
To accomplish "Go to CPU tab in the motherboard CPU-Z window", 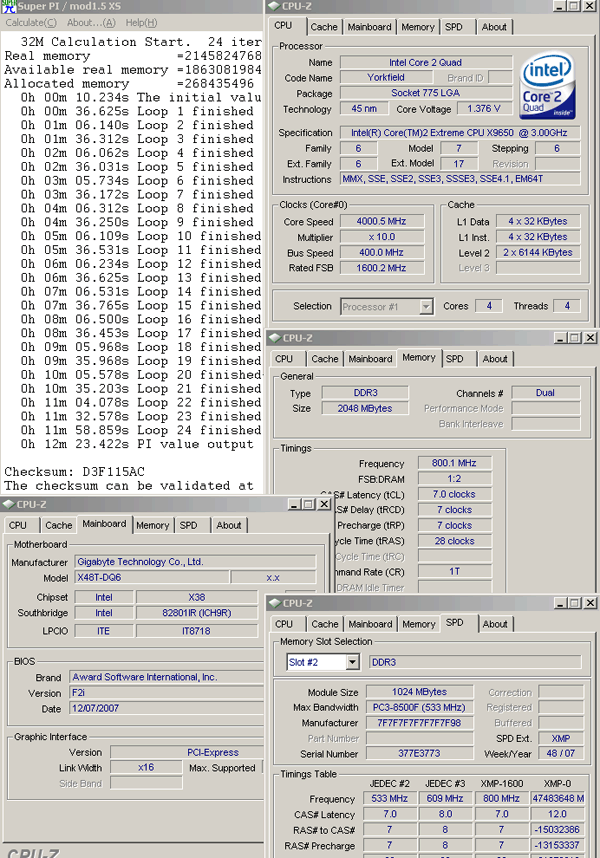I will [18, 525].
